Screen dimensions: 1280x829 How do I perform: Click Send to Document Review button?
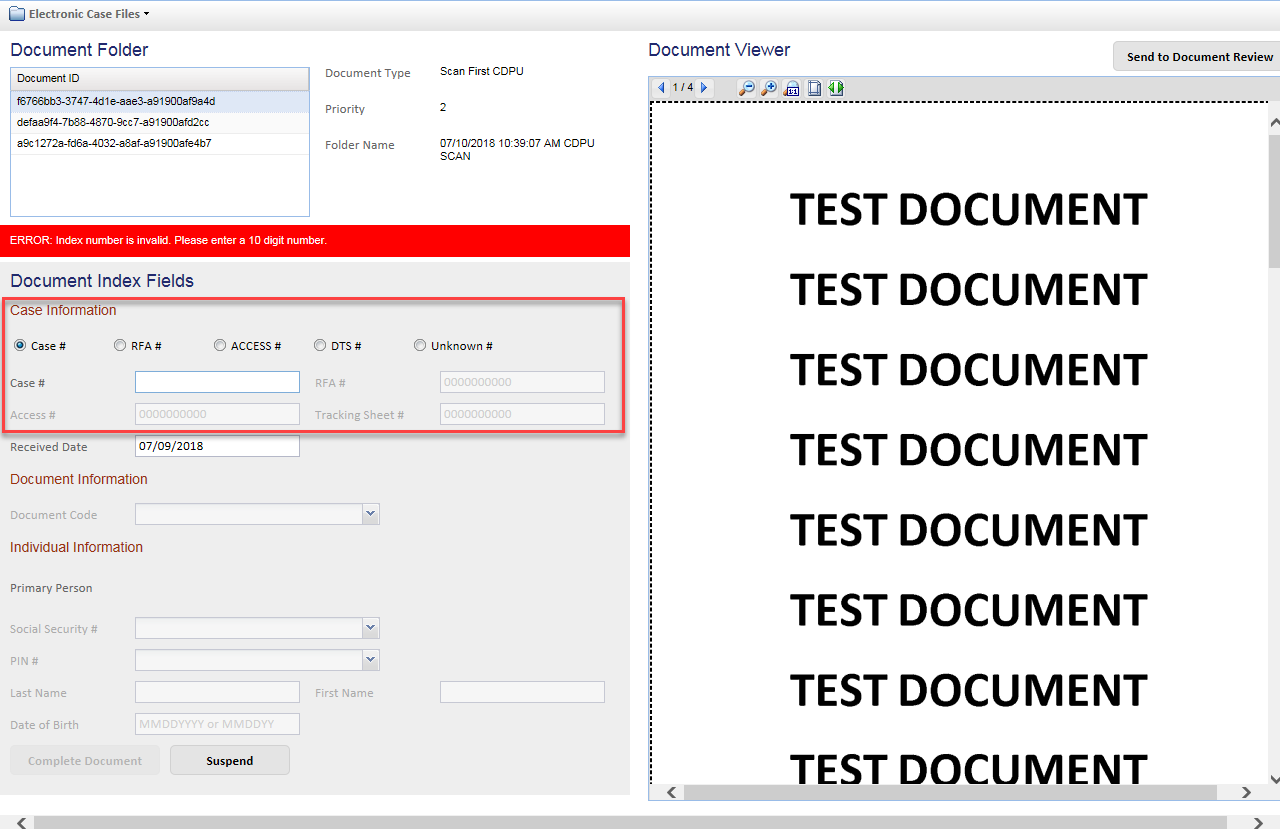coord(1199,57)
